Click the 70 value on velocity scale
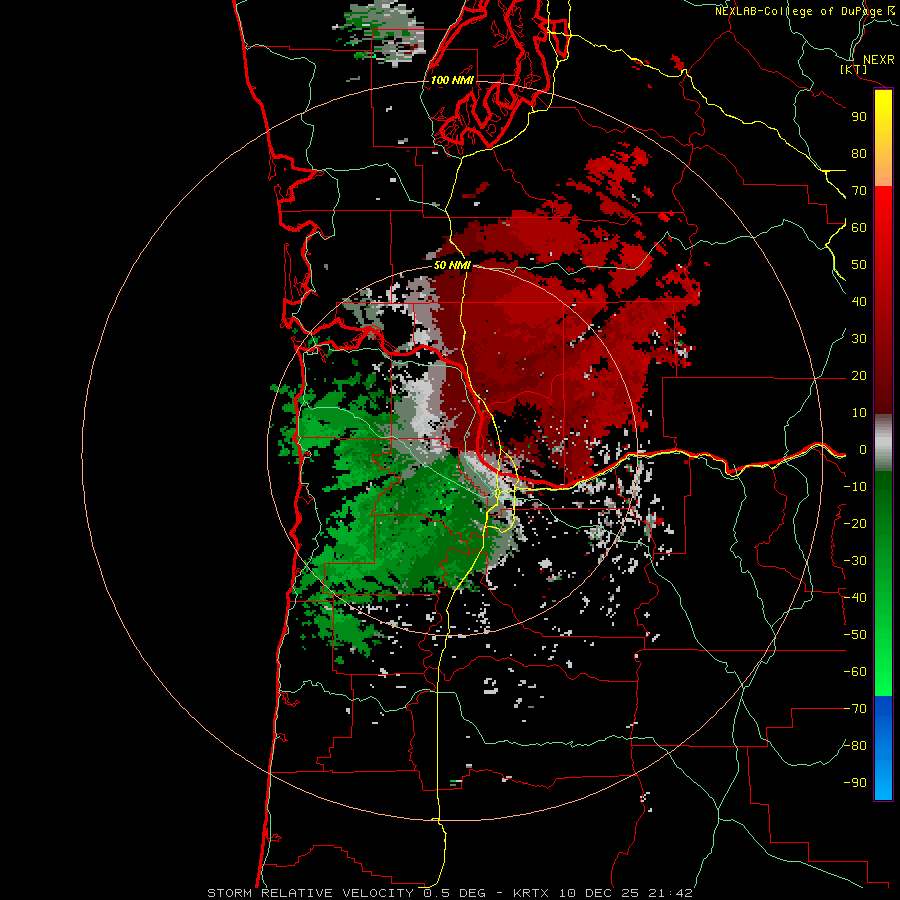Viewport: 900px width, 900px height. tap(859, 191)
